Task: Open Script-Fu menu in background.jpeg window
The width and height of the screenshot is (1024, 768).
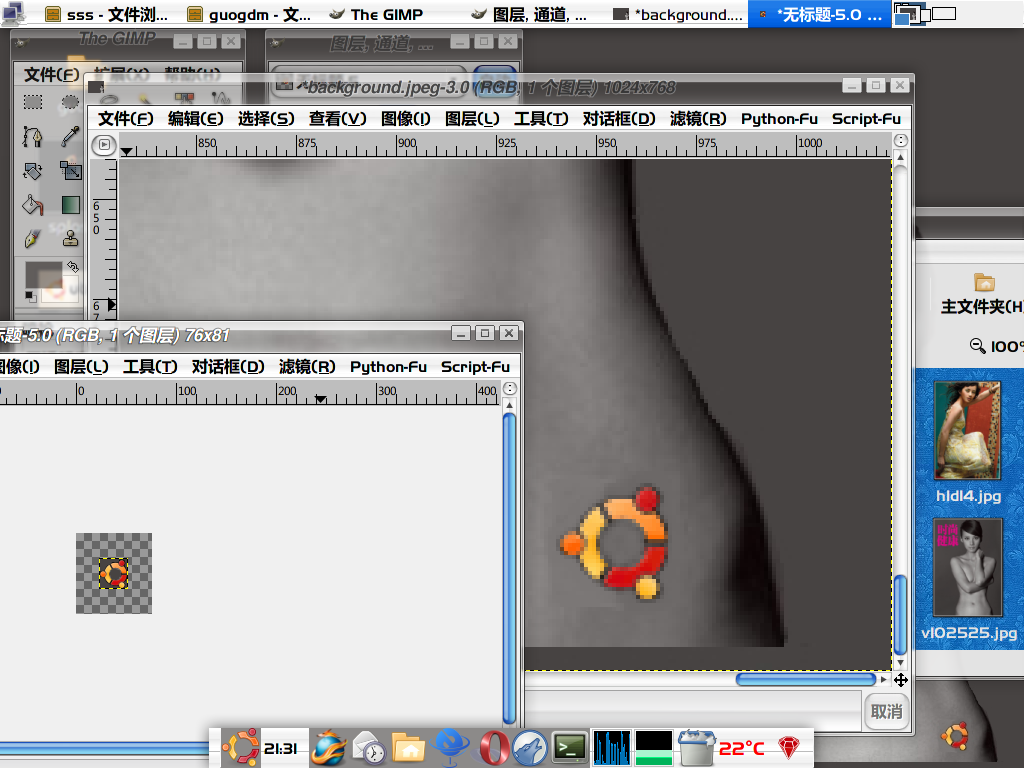Action: [x=866, y=119]
